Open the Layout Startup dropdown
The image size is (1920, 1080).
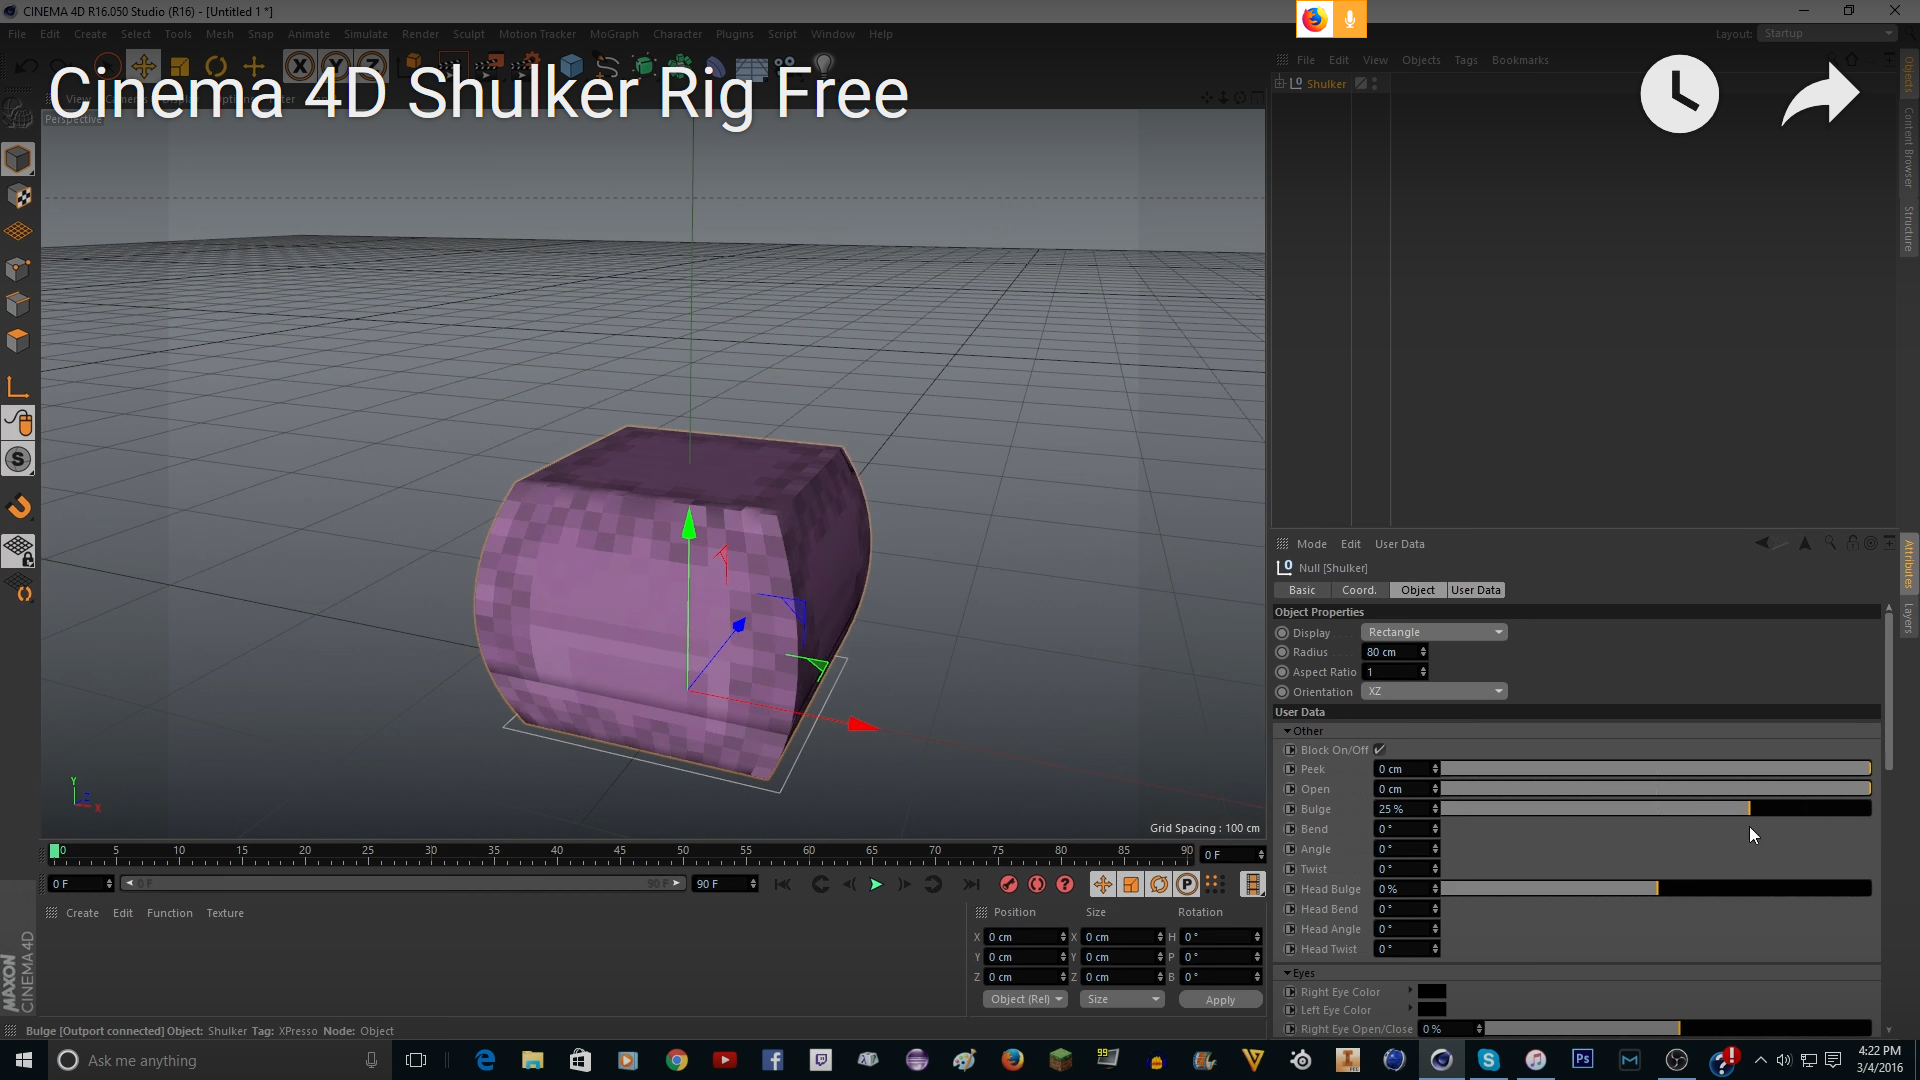(x=1827, y=33)
